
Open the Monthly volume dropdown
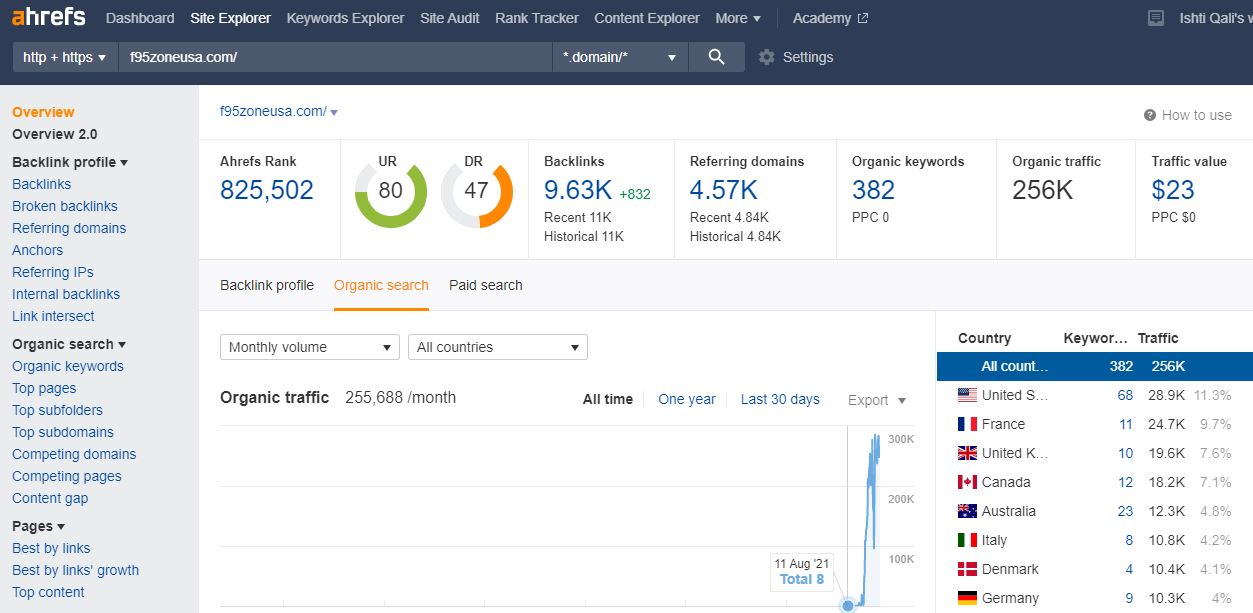309,347
